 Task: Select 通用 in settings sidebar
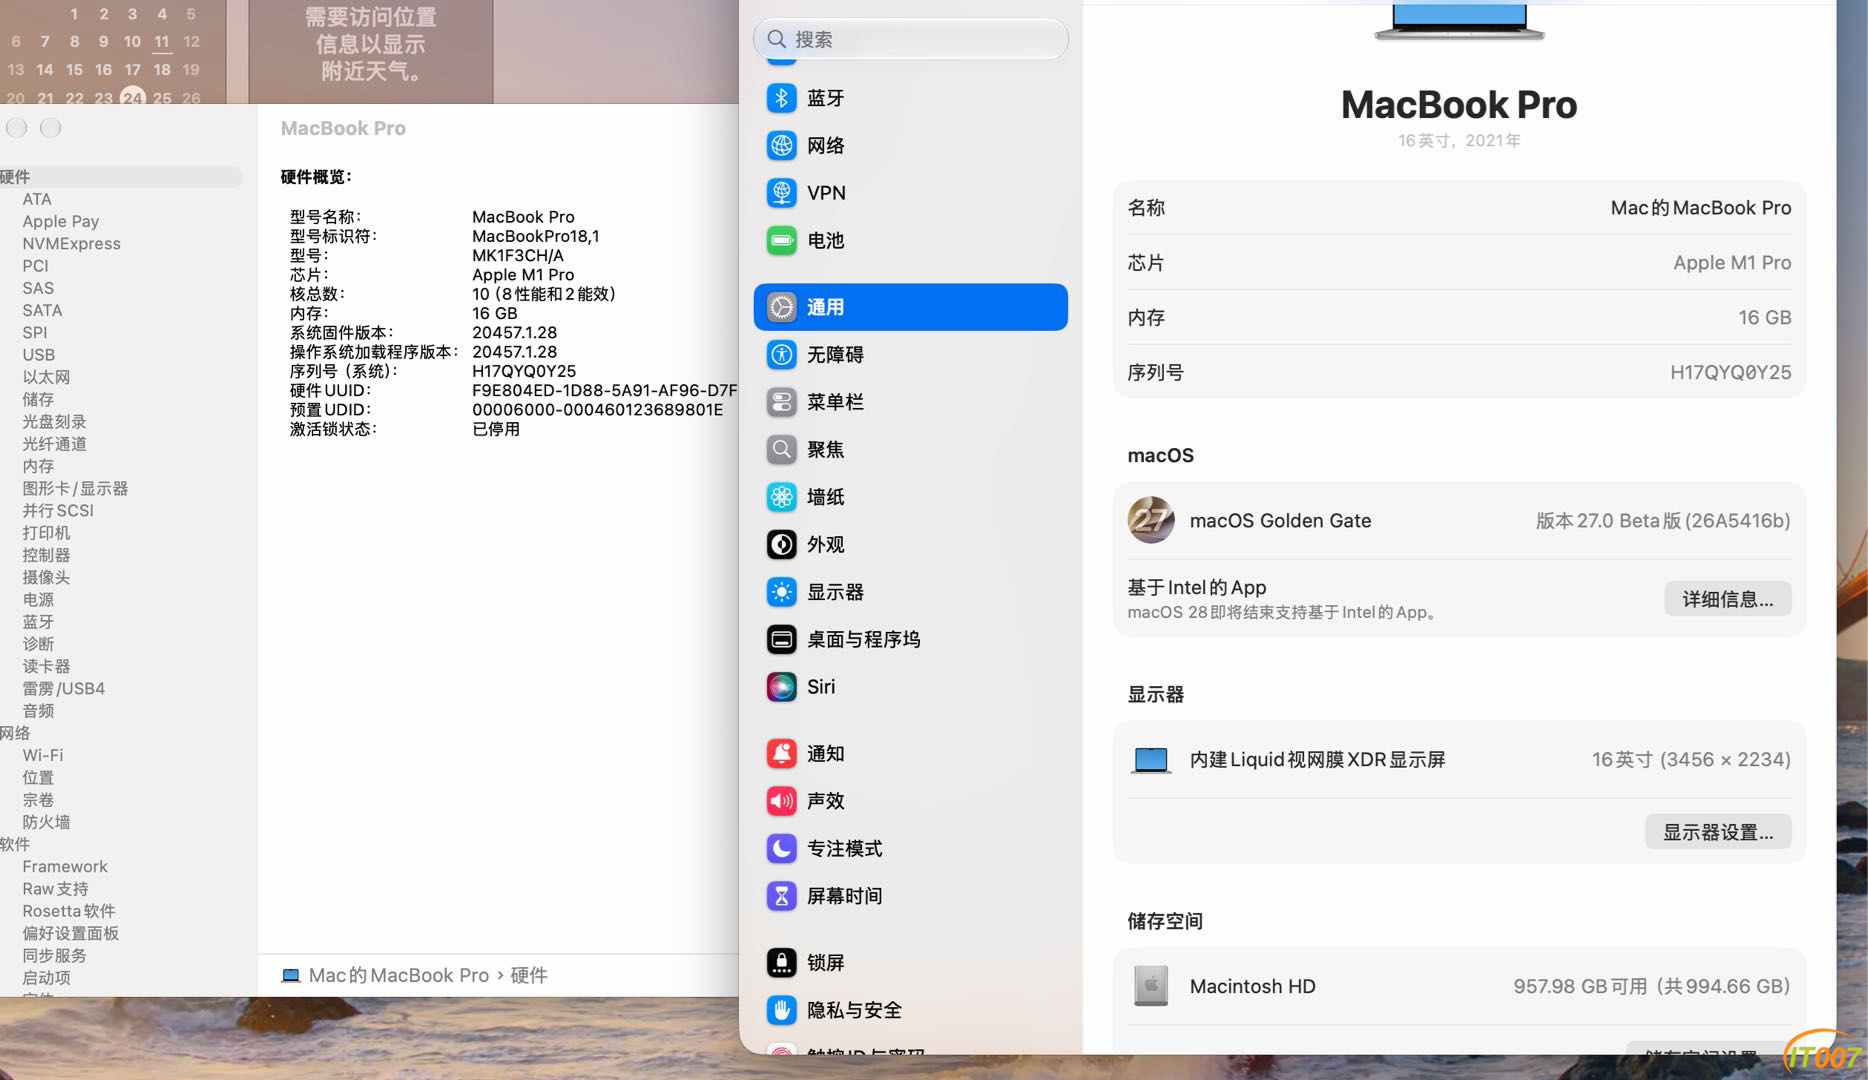(x=910, y=307)
